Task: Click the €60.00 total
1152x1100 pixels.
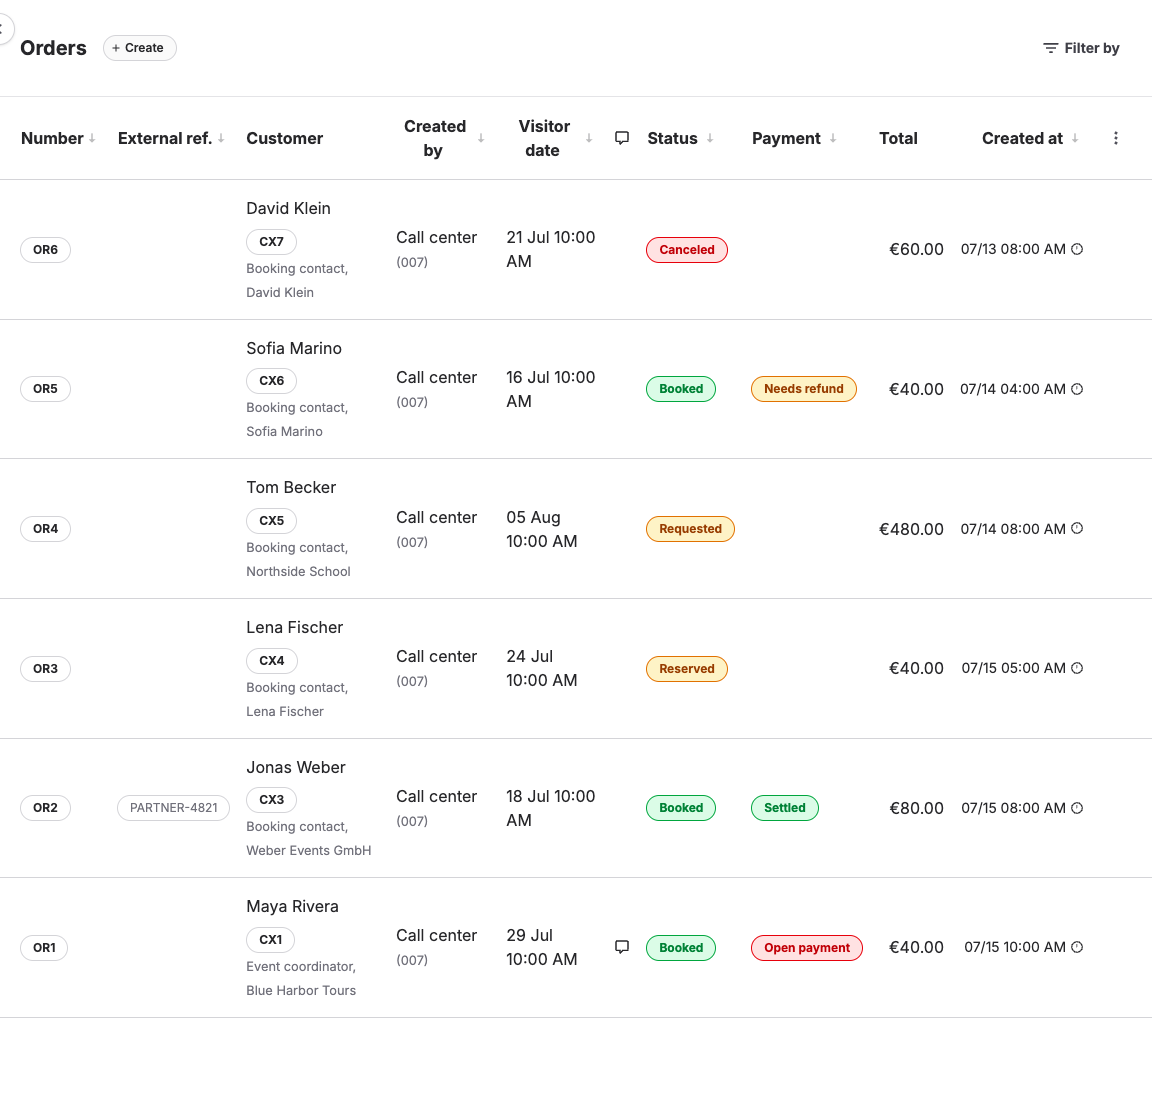Action: [x=916, y=249]
